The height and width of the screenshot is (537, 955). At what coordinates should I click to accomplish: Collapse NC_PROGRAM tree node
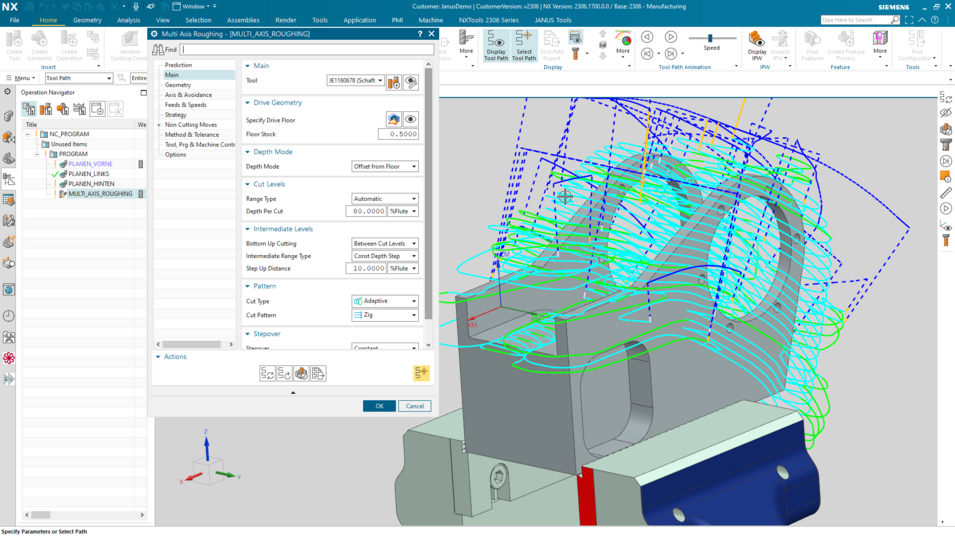(28, 134)
